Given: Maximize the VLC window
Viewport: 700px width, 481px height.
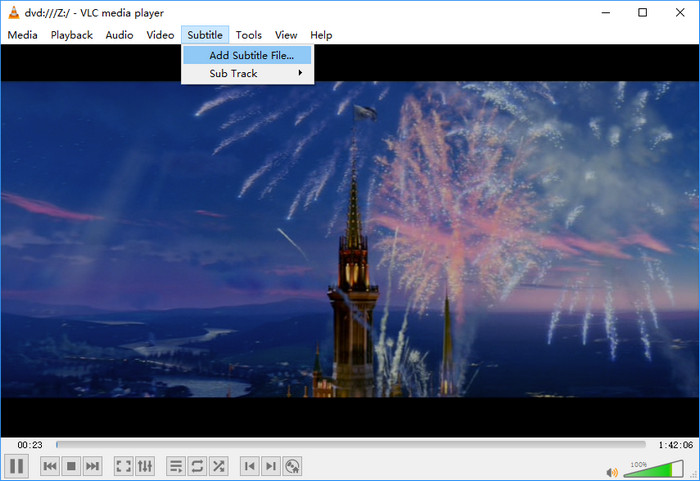Looking at the screenshot, I should coord(642,13).
